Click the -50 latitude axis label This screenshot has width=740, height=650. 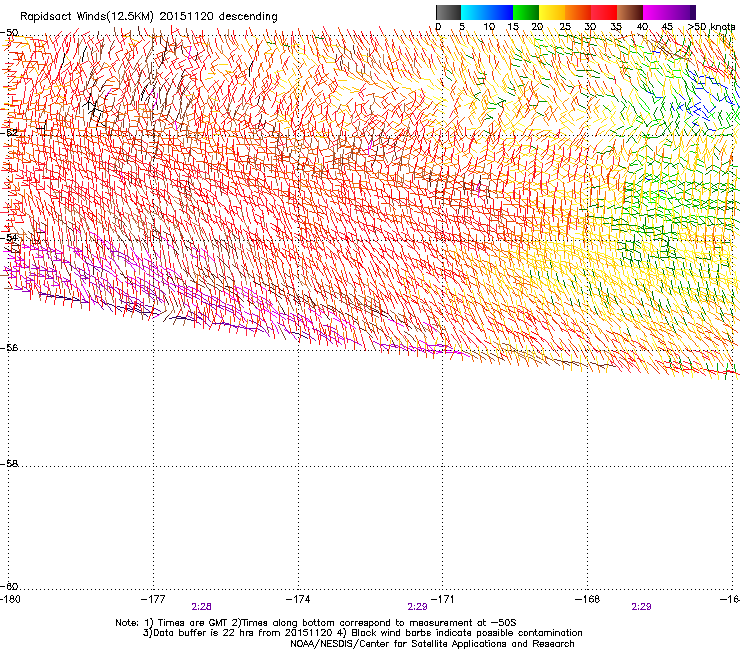coord(9,33)
